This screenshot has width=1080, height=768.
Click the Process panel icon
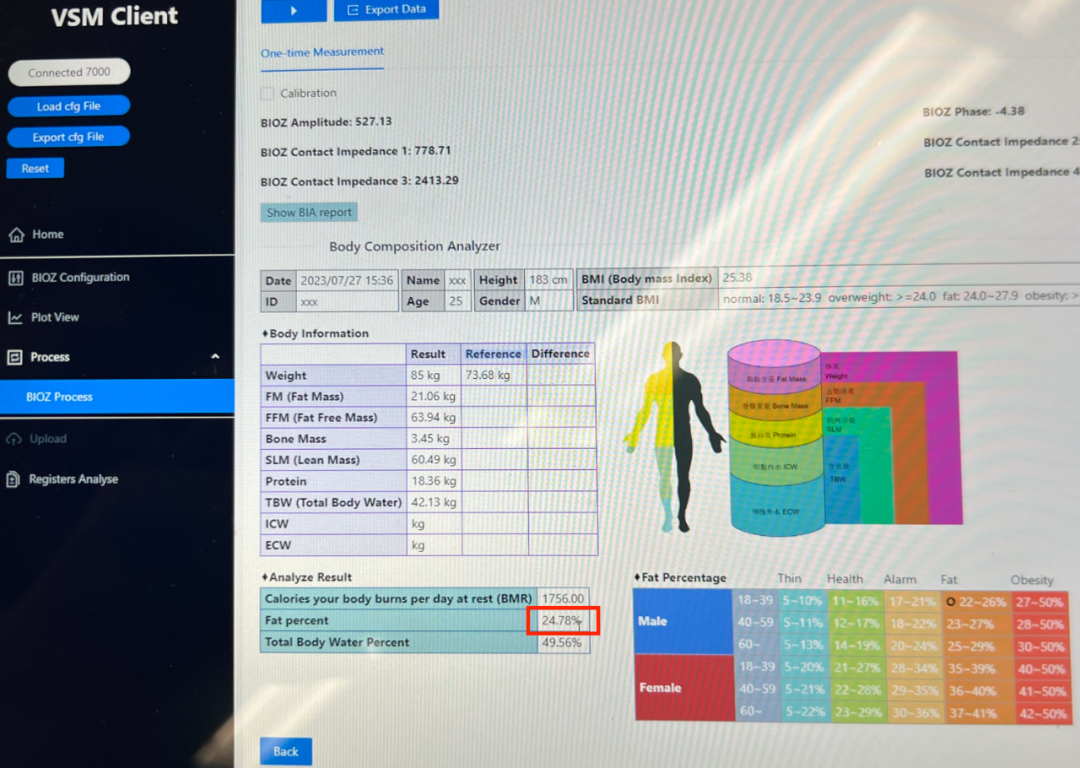tap(15, 357)
